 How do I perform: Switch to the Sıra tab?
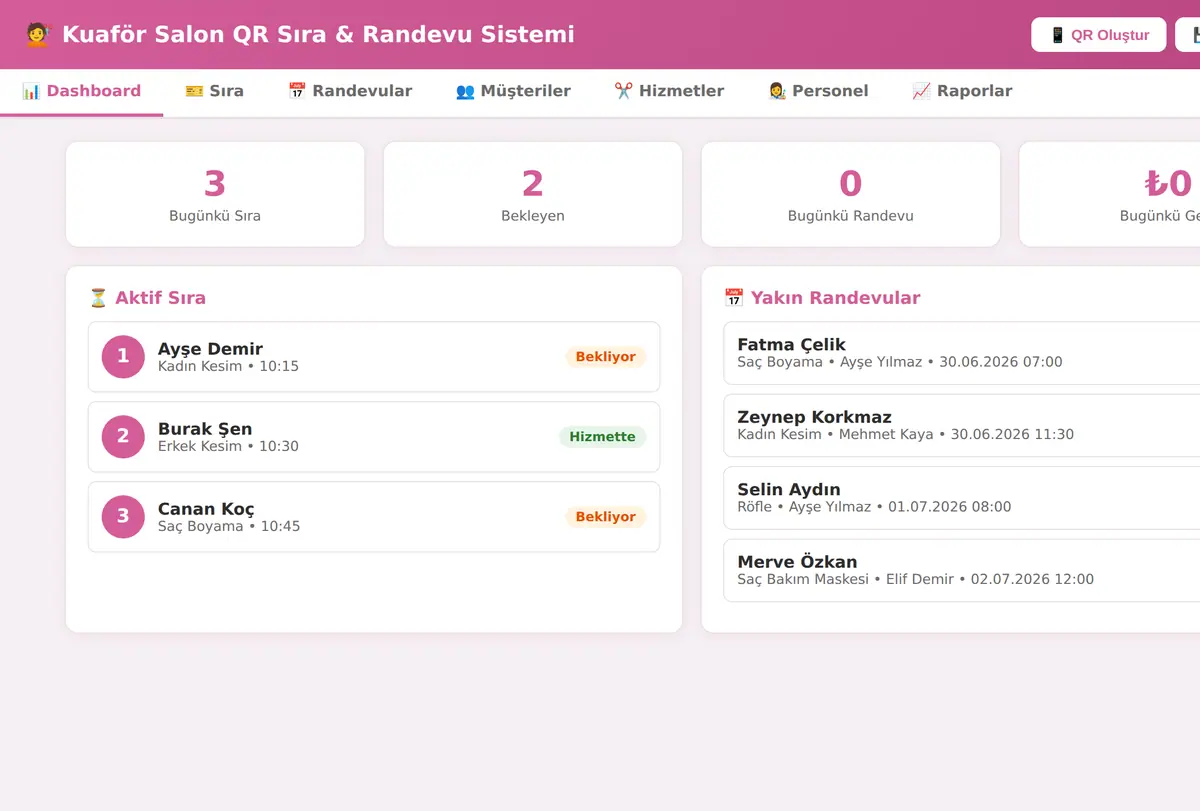tap(214, 91)
